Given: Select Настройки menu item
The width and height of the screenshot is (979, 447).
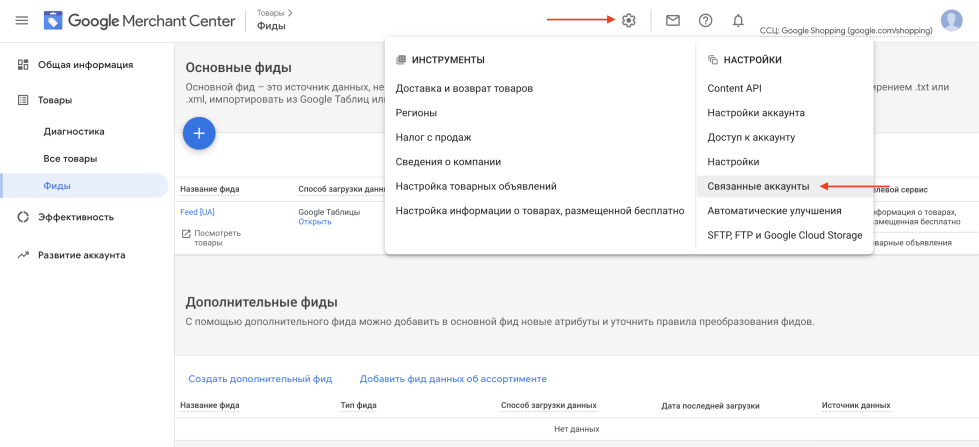Looking at the screenshot, I should click(x=733, y=162).
